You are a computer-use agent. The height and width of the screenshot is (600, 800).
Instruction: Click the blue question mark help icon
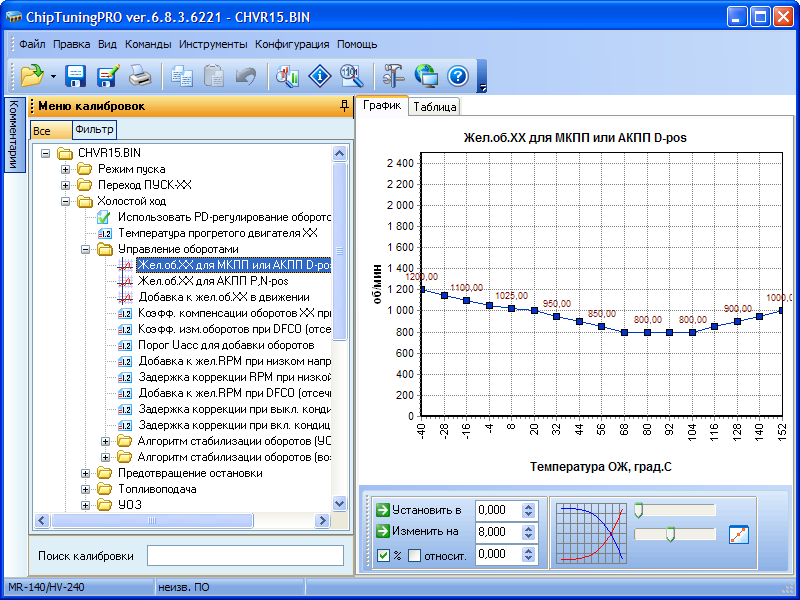(x=458, y=76)
